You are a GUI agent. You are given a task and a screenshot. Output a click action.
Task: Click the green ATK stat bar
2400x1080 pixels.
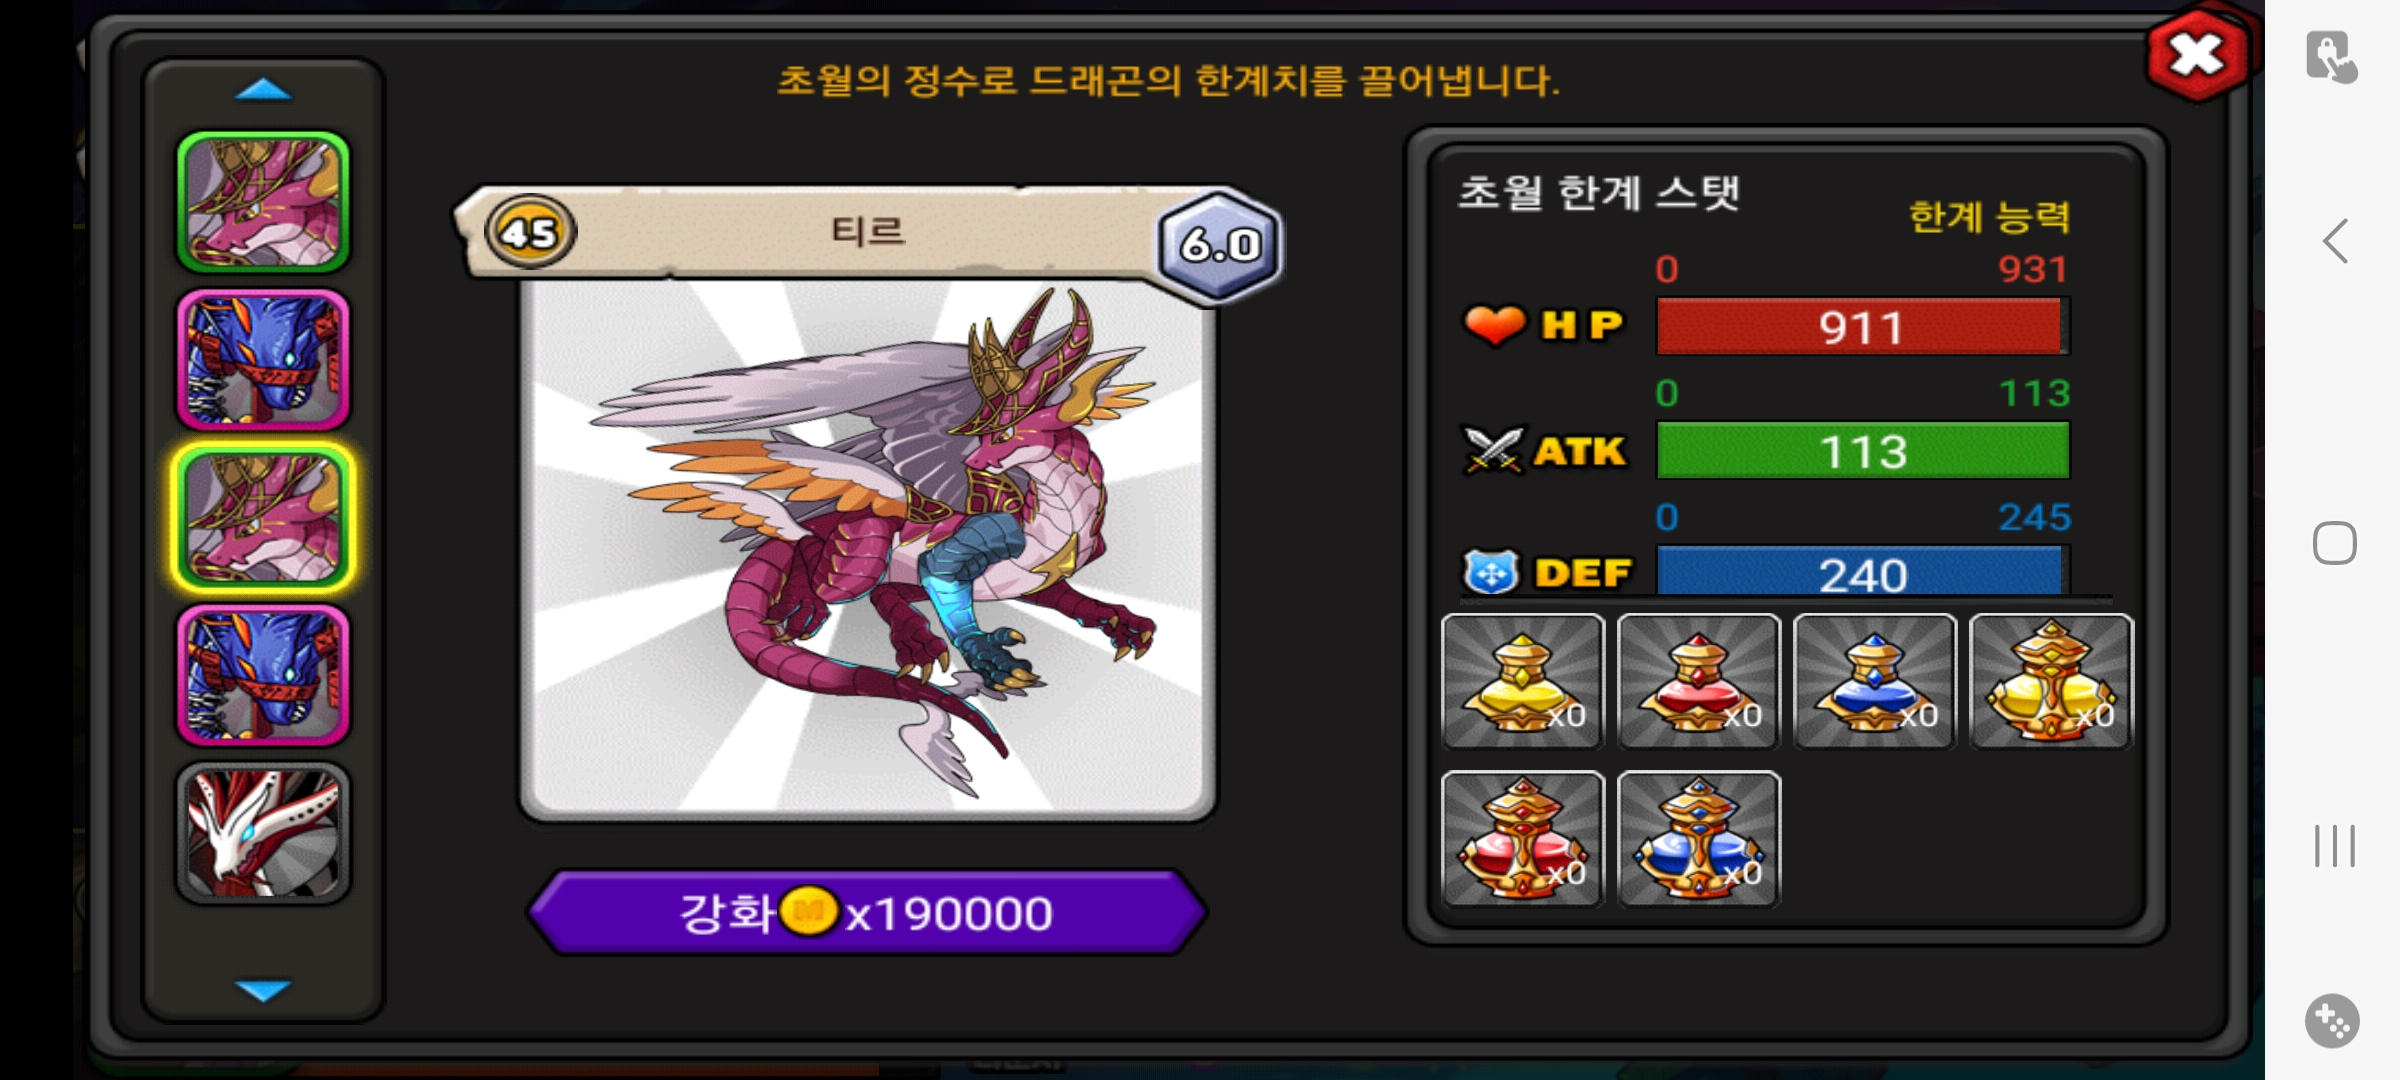point(1862,450)
